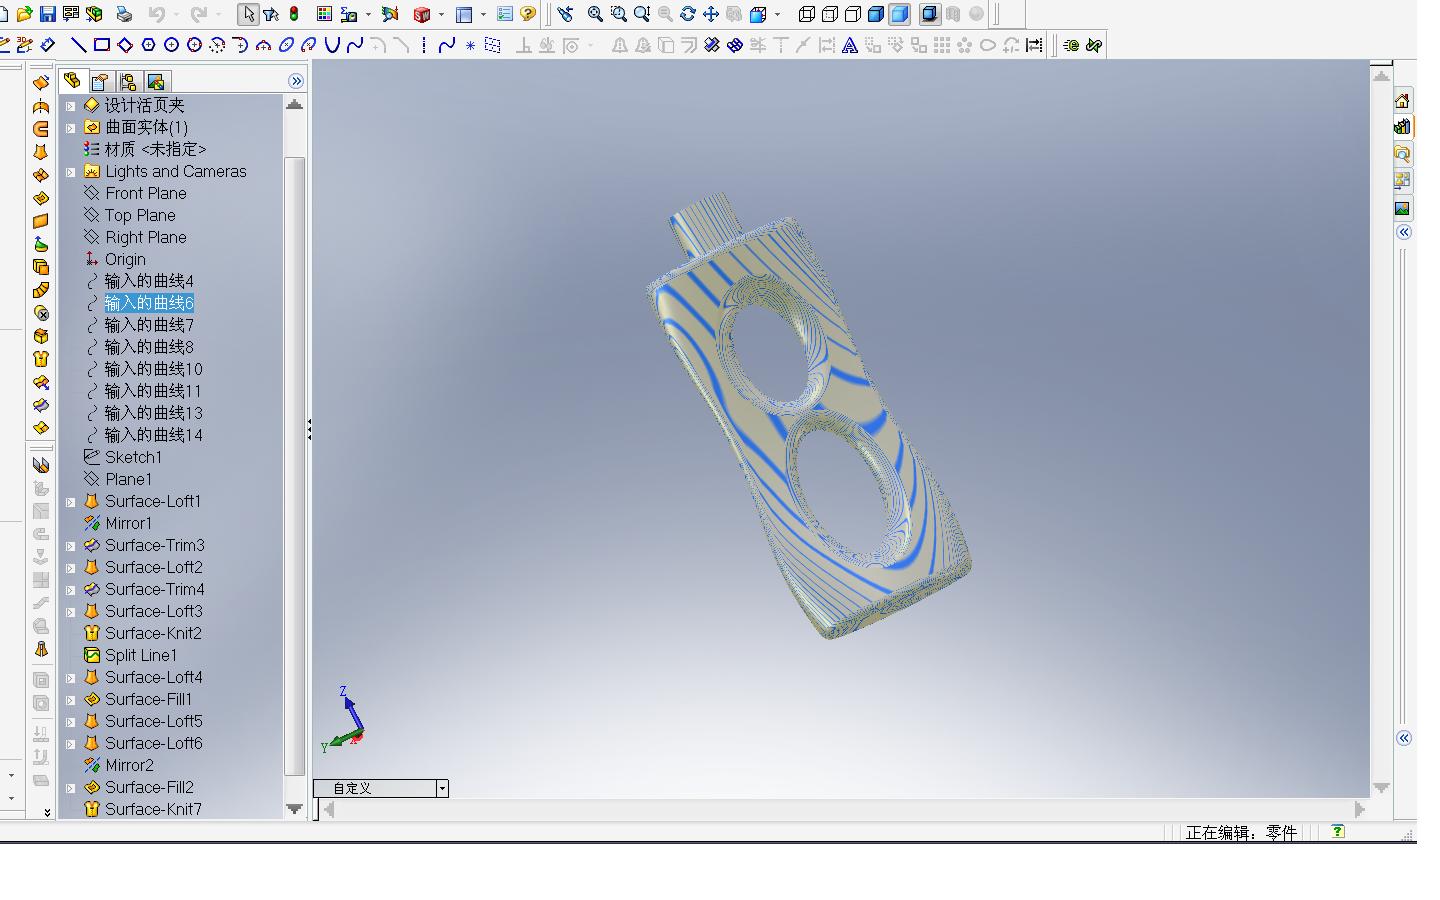Click the horizontal scrollbar right arrow
Image resolution: width=1440 pixels, height=900 pixels.
click(x=1359, y=809)
